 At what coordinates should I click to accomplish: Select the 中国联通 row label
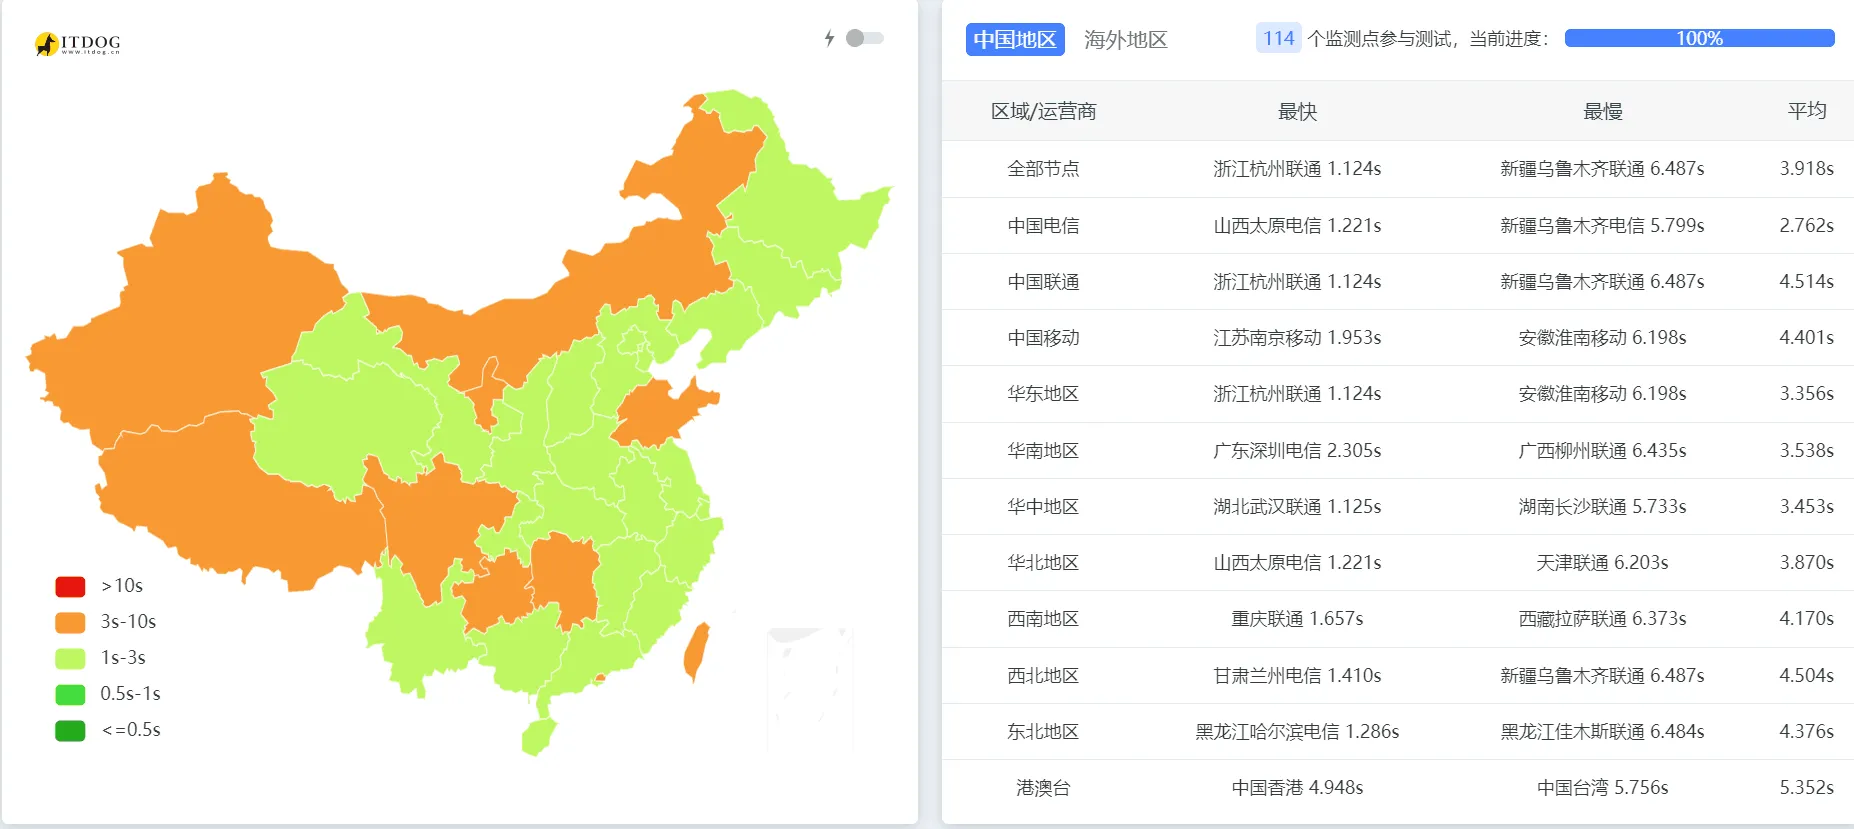point(1043,281)
